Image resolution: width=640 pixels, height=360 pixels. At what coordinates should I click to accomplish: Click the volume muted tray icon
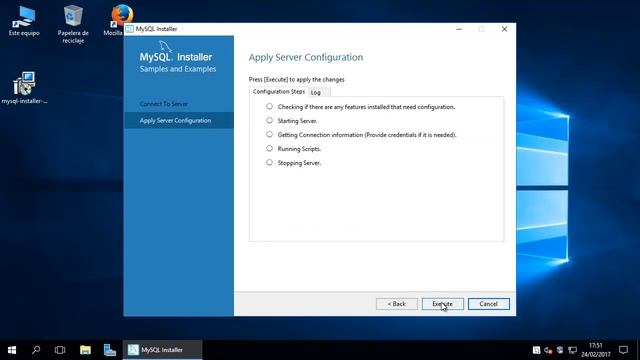[x=548, y=350]
